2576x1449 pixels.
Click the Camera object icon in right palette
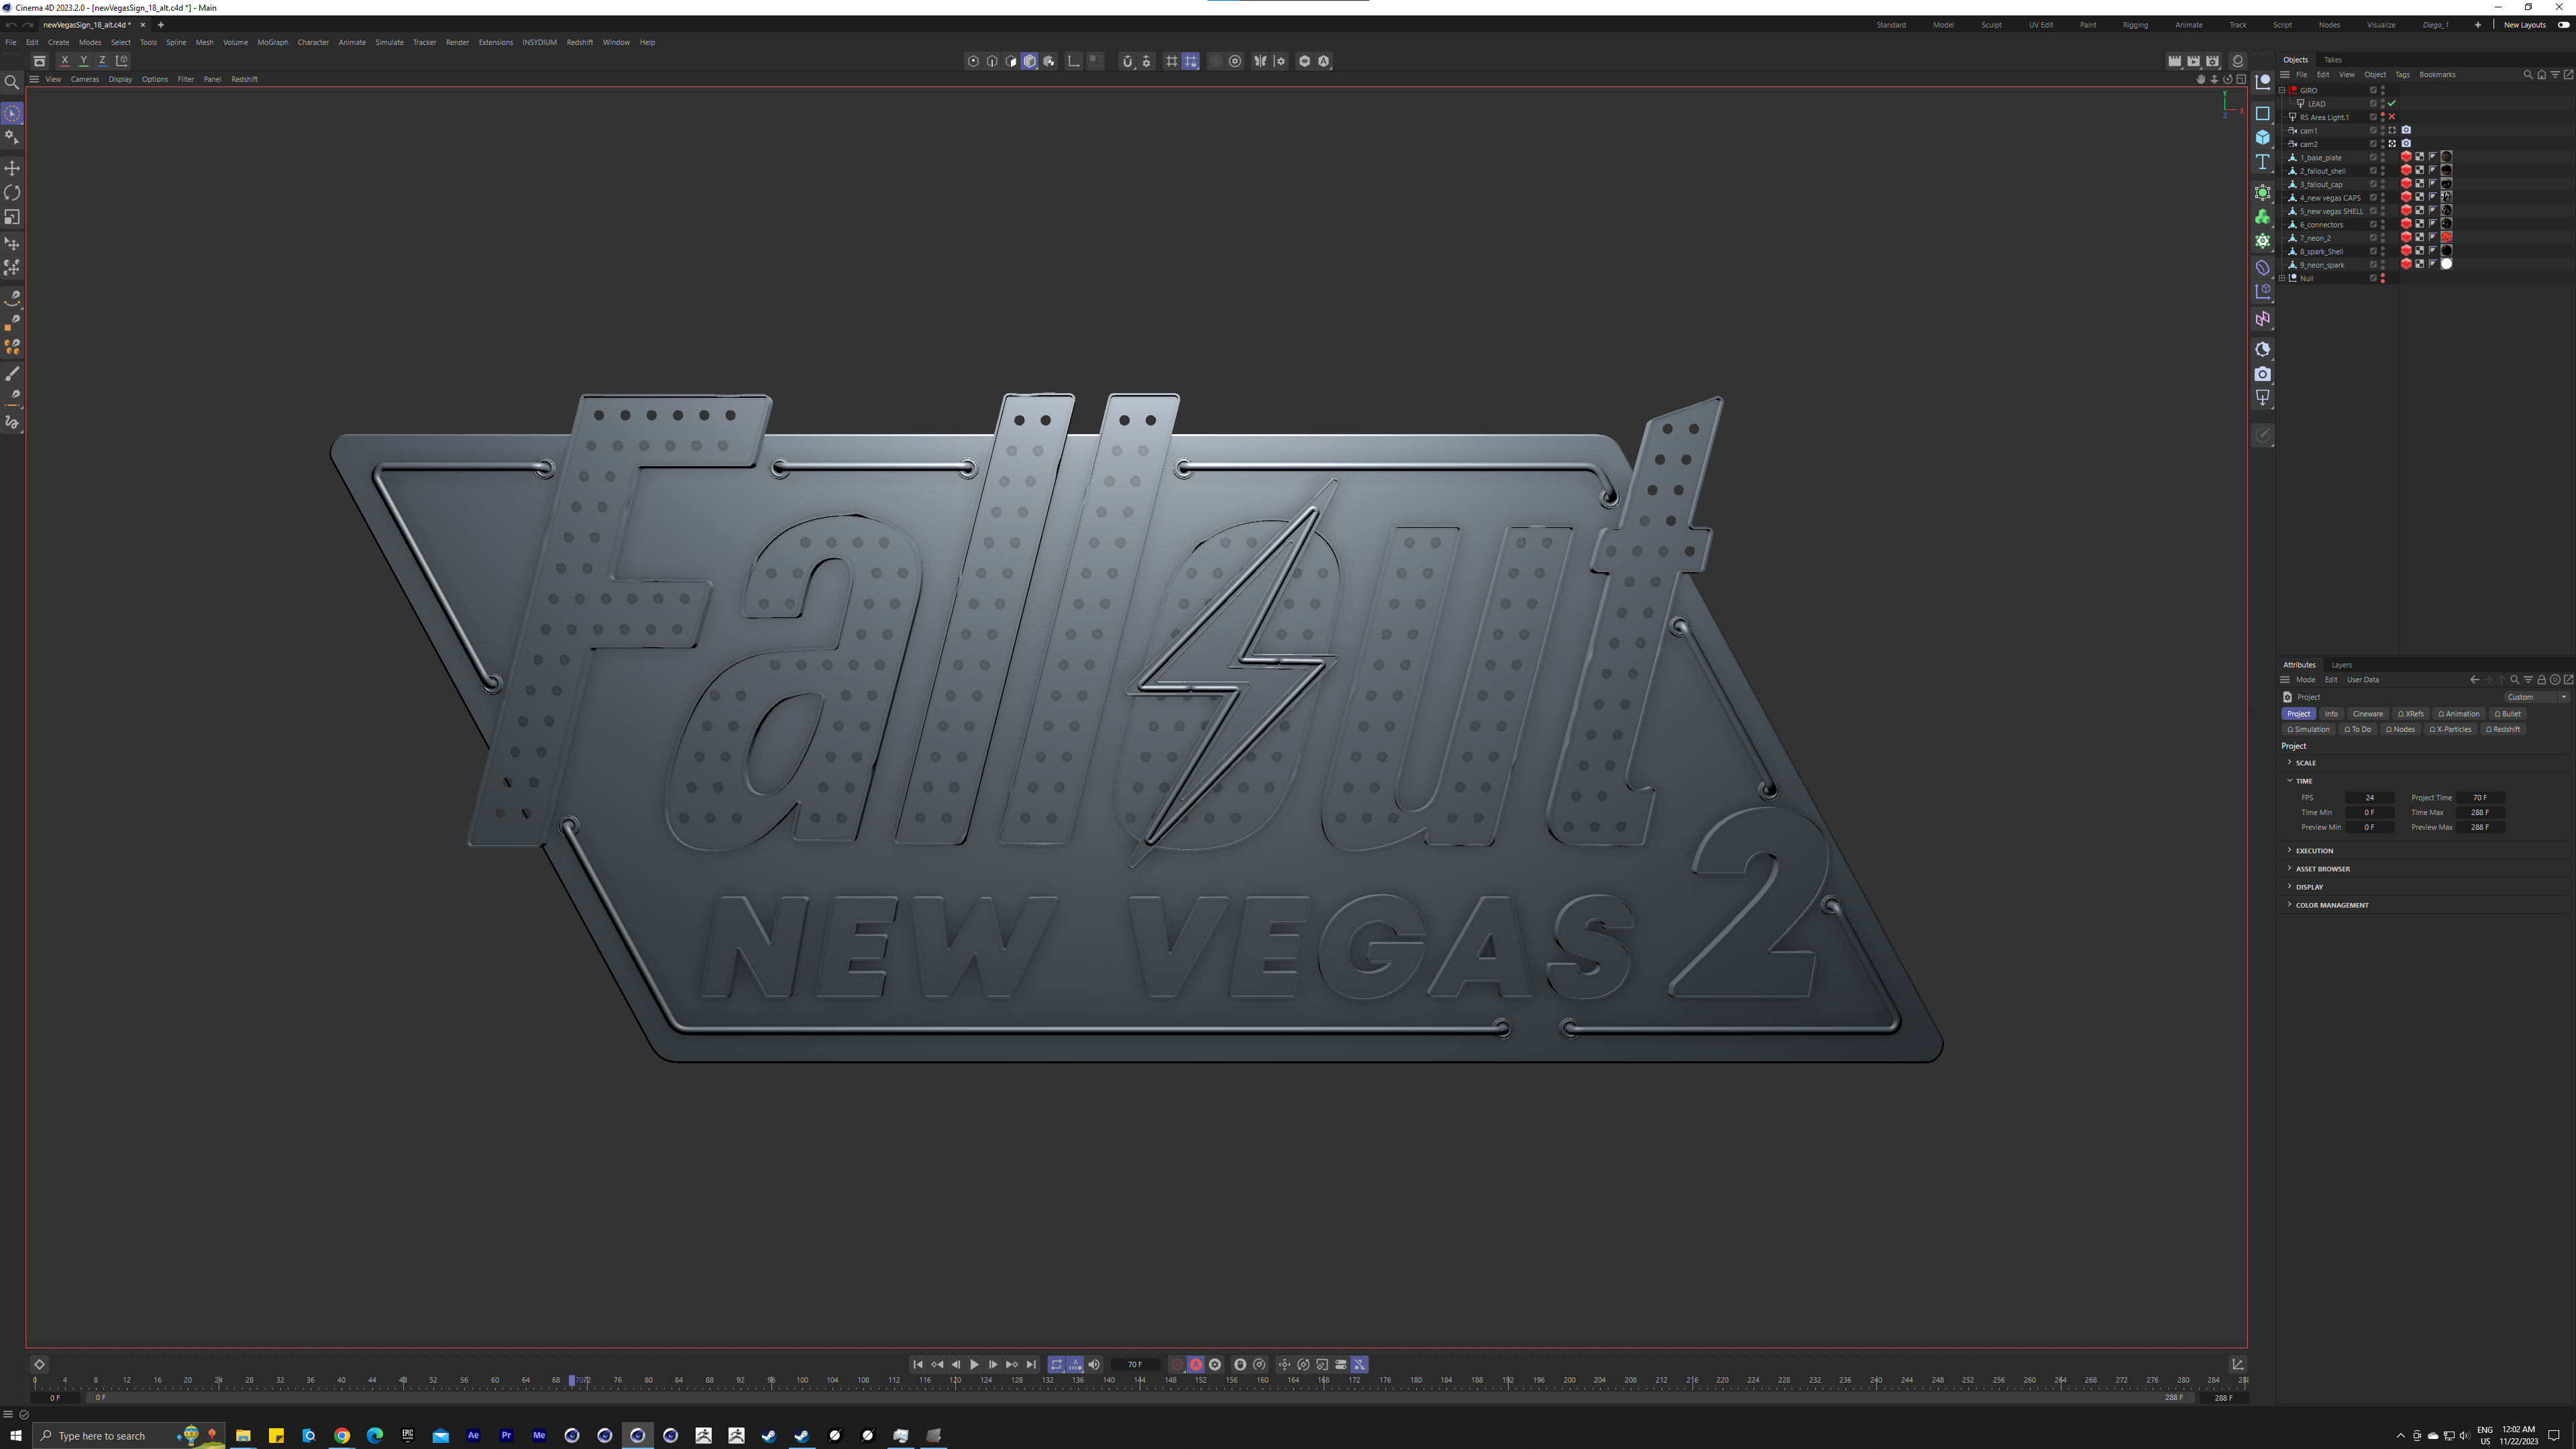2262,374
